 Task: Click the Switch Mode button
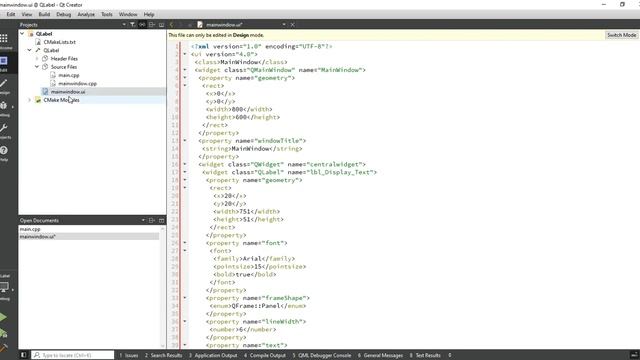pos(621,35)
